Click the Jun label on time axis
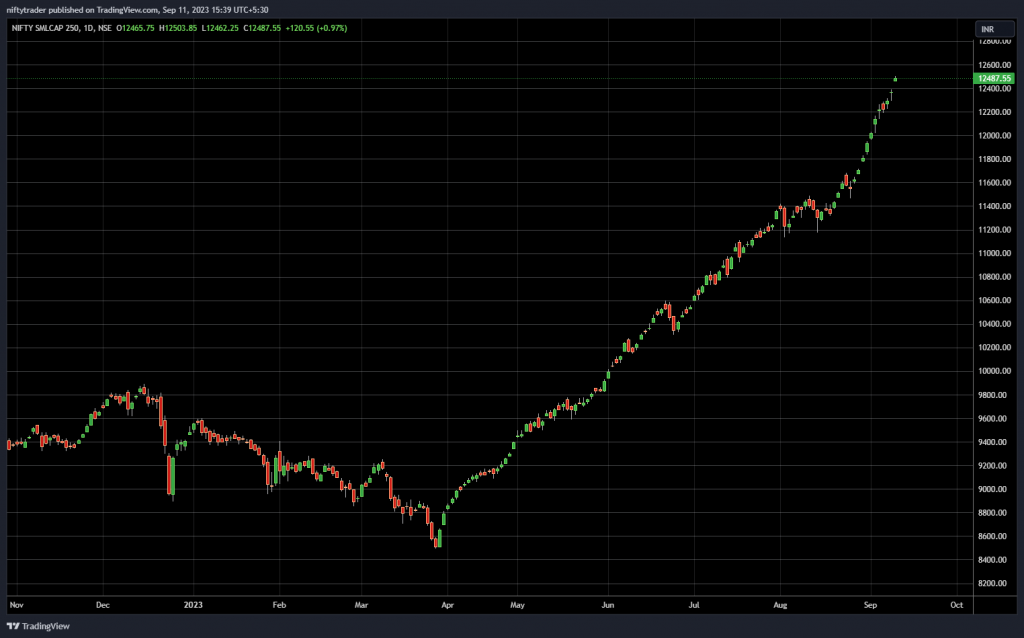The height and width of the screenshot is (638, 1024). [607, 605]
